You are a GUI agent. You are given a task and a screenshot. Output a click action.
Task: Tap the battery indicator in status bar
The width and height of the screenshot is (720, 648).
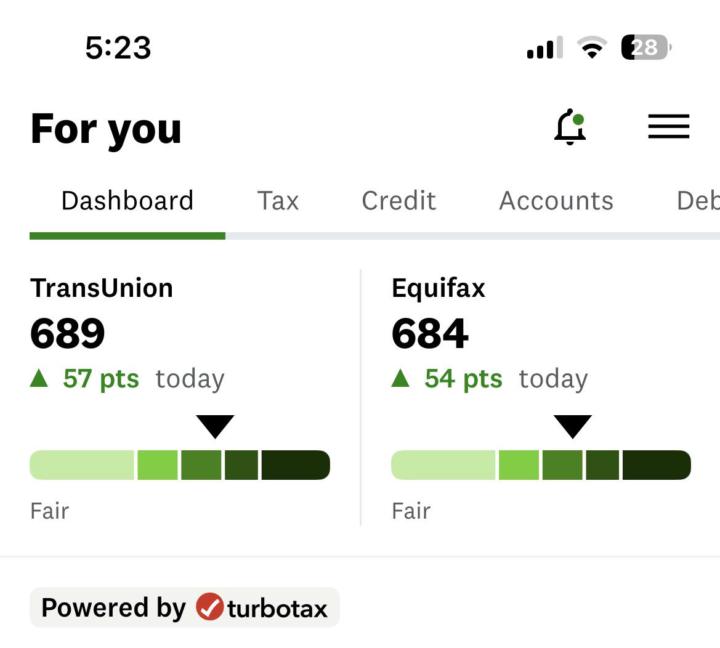click(x=646, y=47)
